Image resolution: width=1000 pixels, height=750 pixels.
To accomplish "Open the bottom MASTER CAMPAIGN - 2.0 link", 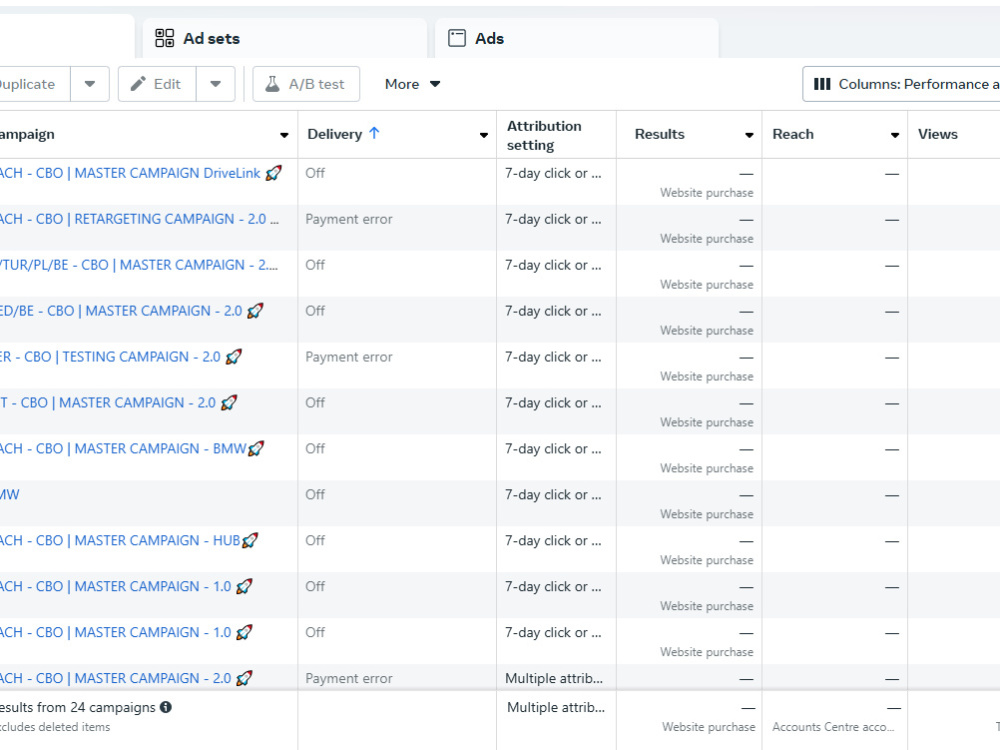I will (x=115, y=678).
